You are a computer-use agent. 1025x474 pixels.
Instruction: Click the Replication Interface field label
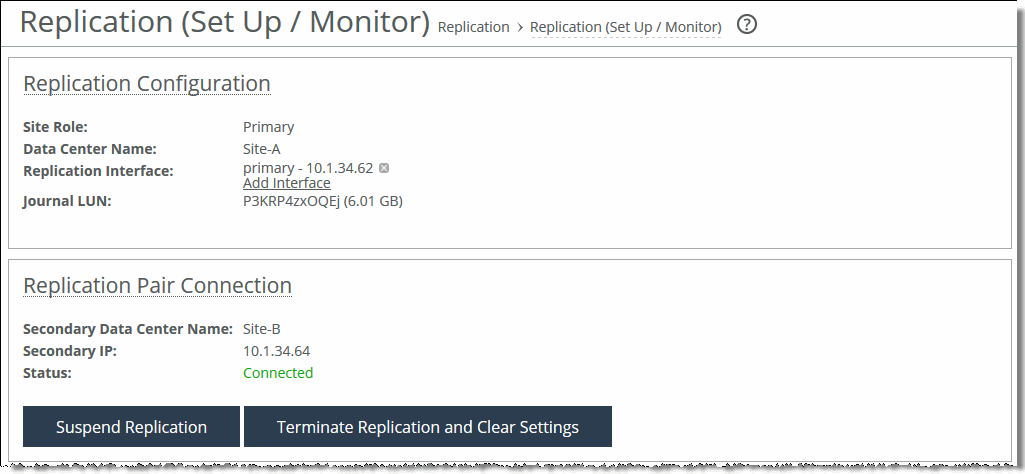pyautogui.click(x=98, y=171)
